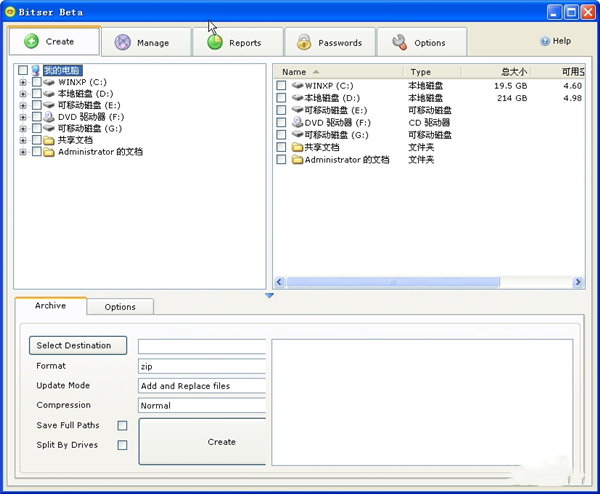Enable the Save Full Paths checkbox
This screenshot has height=494, width=600.
coord(122,425)
